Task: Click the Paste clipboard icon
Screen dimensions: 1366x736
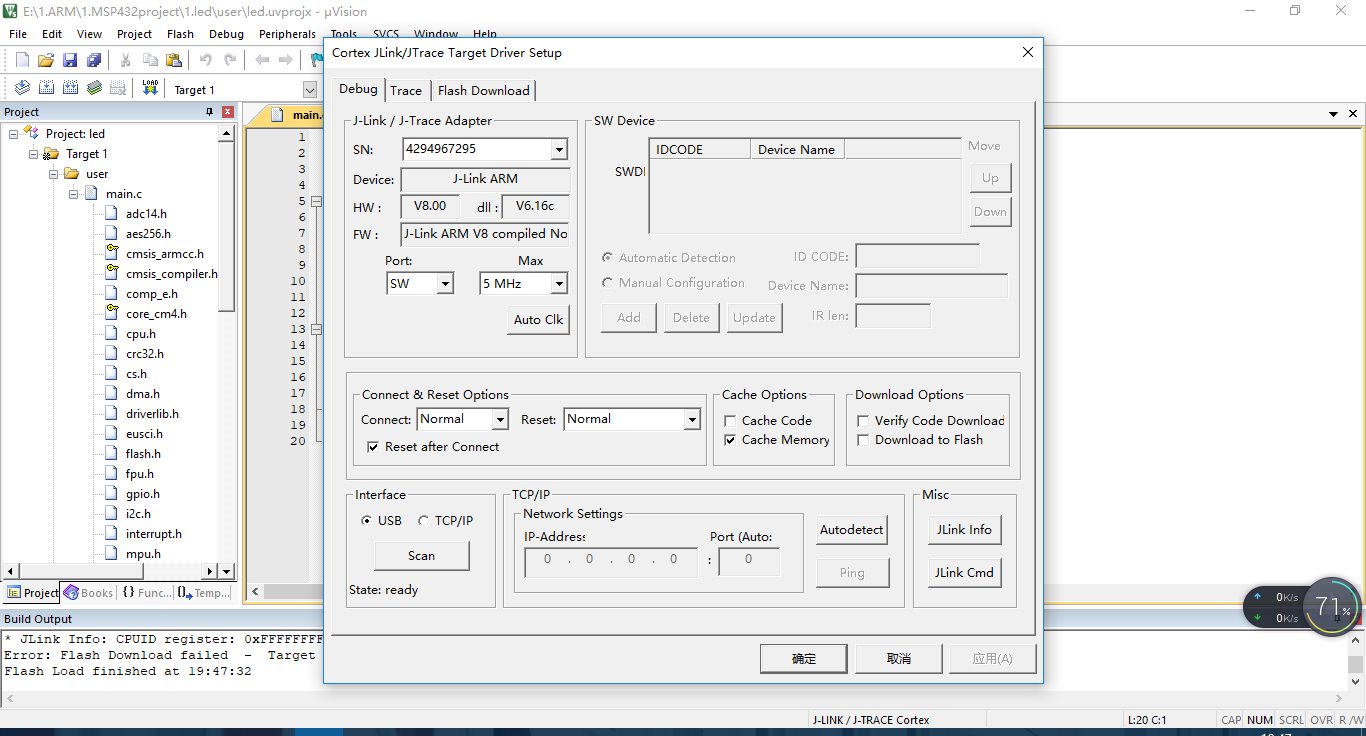Action: (x=174, y=60)
